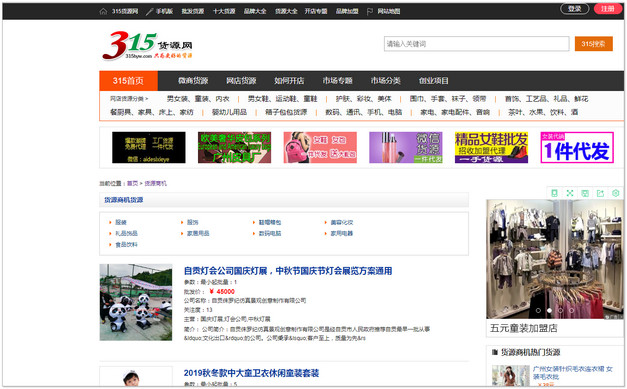This screenshot has width=627, height=389.
Task: Click the 广州皮具厂 banner ad
Action: (x=234, y=148)
